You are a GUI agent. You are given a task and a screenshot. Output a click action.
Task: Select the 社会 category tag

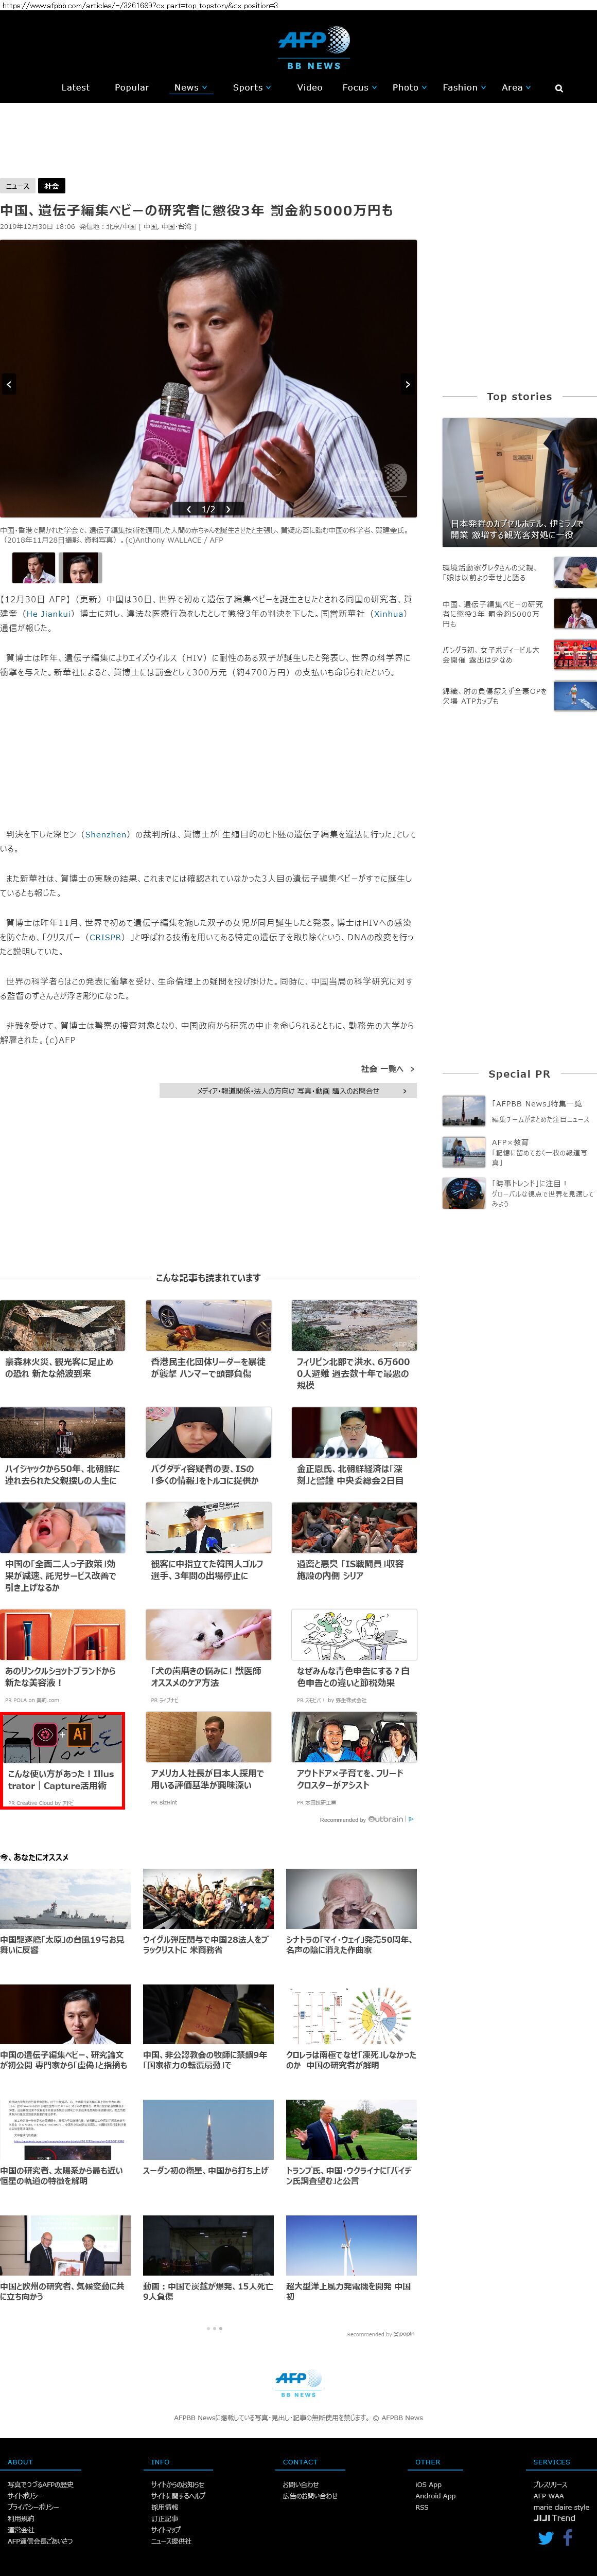click(51, 186)
